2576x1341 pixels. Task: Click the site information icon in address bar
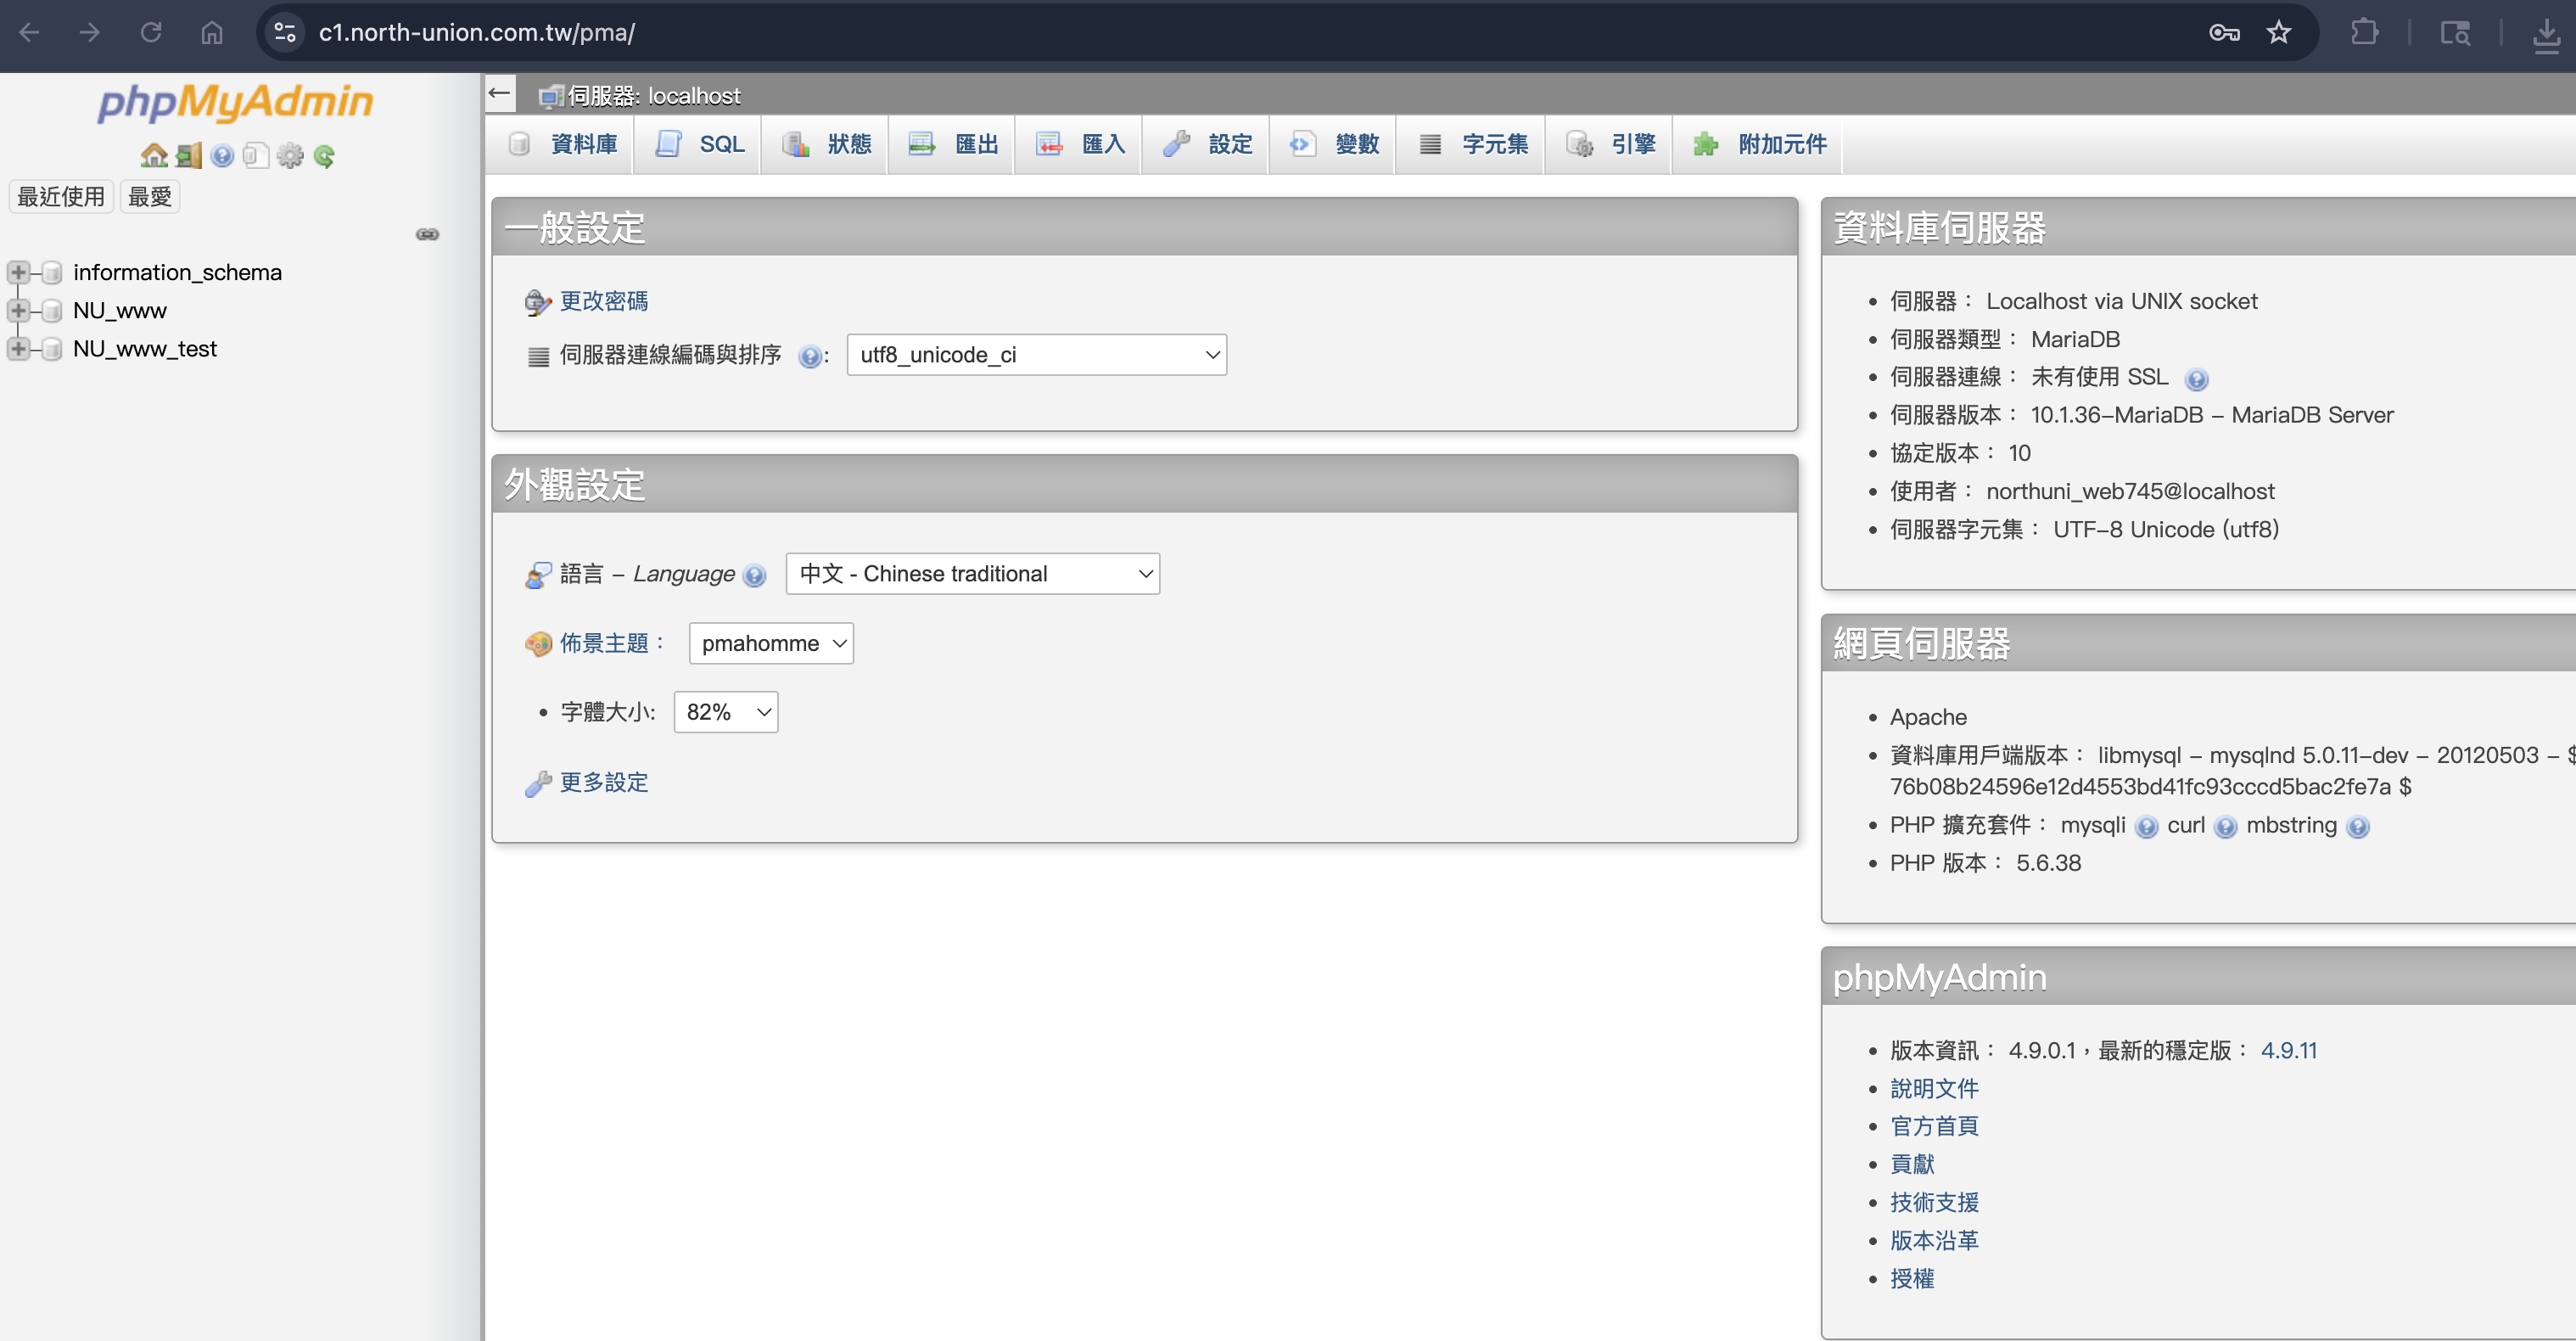point(285,32)
